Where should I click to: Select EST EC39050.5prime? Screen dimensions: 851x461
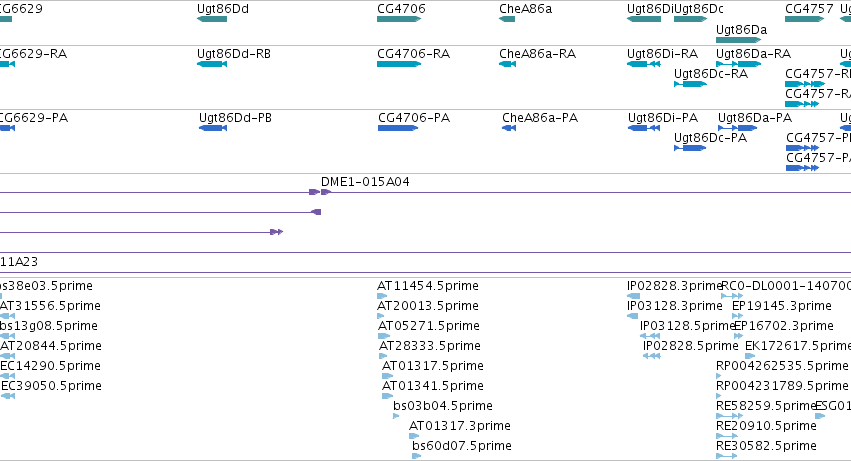(x=52, y=386)
